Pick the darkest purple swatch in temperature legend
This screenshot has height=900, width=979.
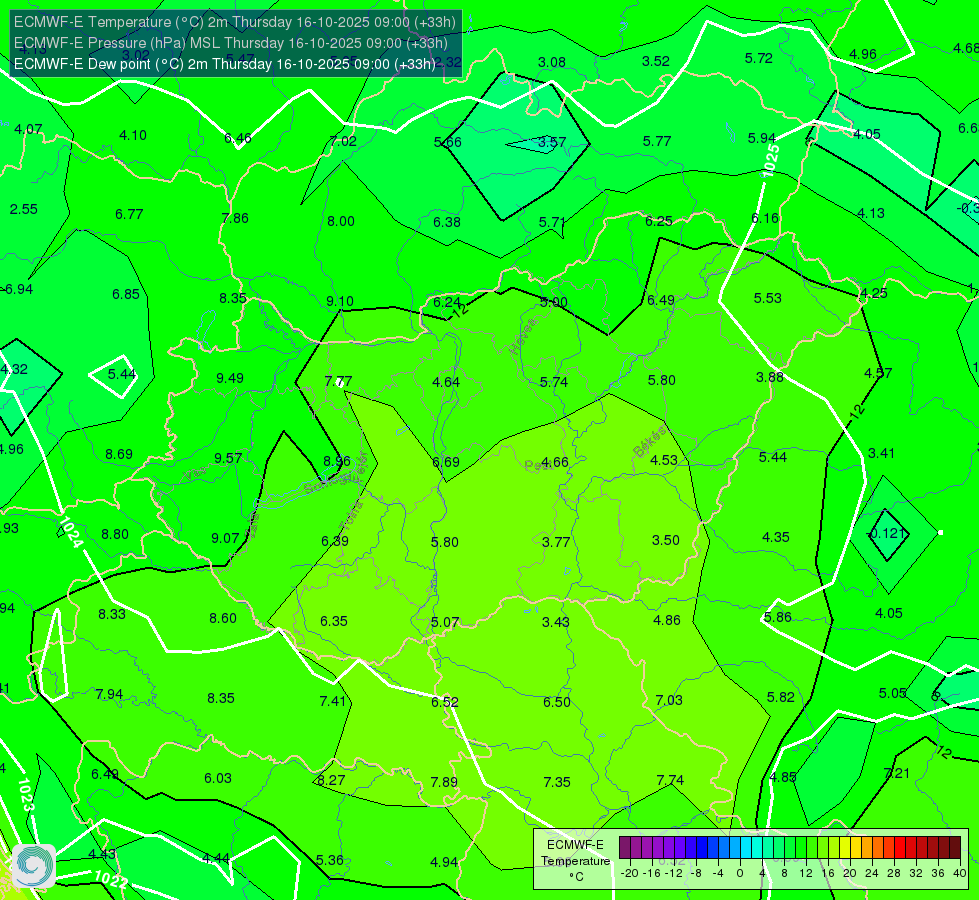[x=624, y=848]
